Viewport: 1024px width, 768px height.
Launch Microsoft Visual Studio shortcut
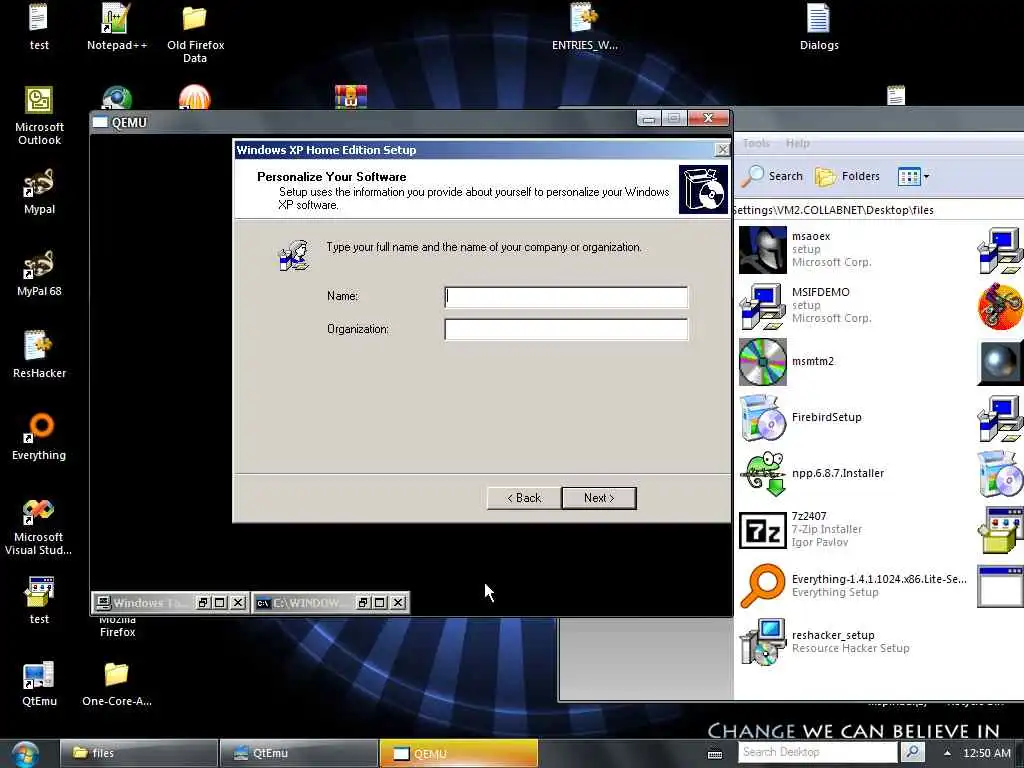tap(39, 526)
